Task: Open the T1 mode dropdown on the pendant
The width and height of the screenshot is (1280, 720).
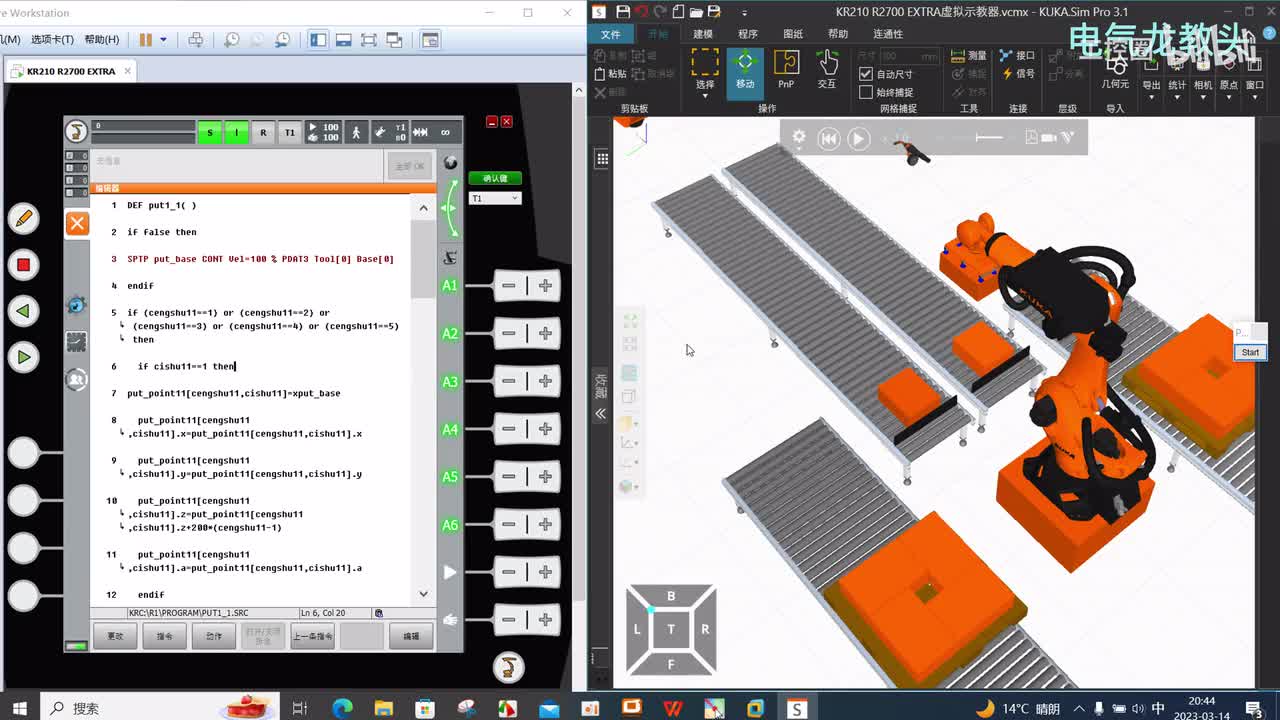Action: point(495,198)
